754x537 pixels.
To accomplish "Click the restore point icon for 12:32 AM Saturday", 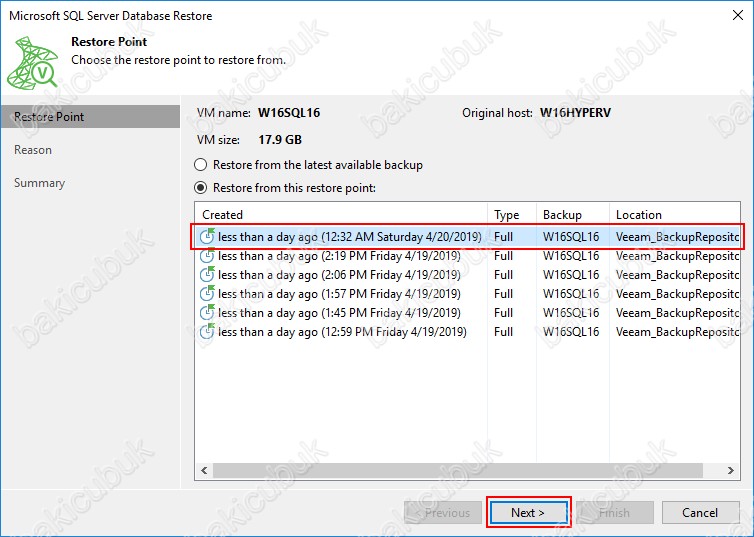I will (207, 236).
